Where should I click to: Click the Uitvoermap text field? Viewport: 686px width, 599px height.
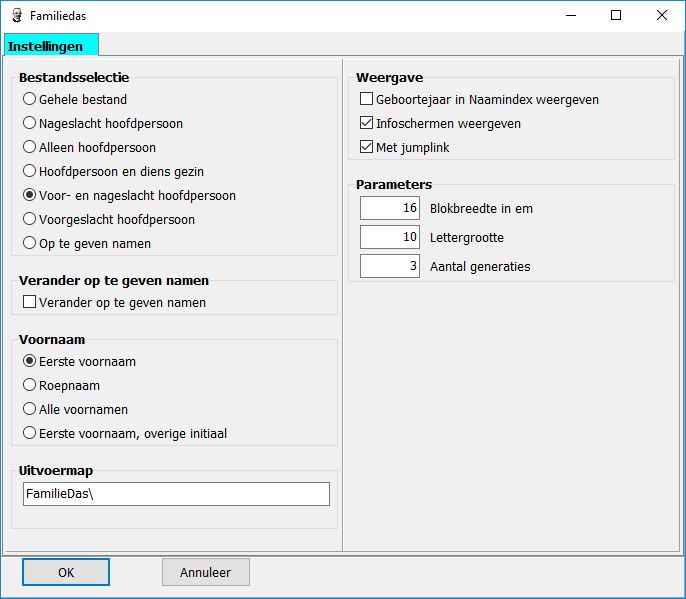[175, 495]
